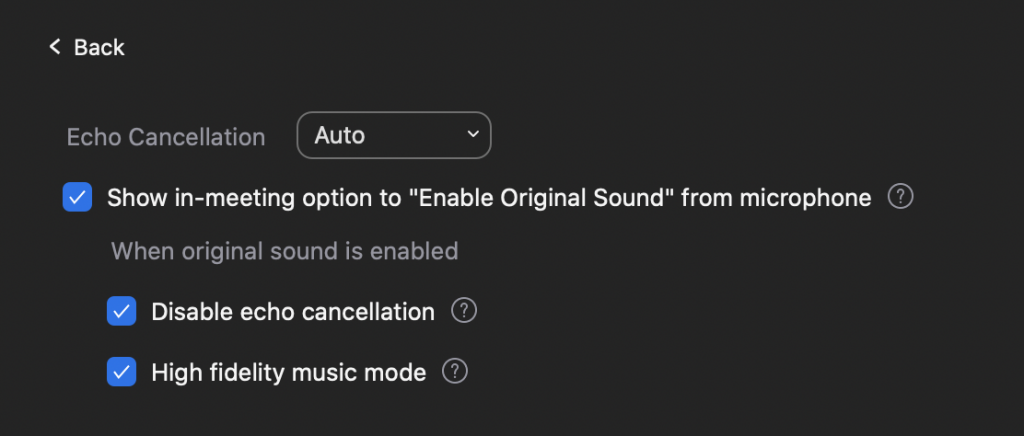Image resolution: width=1024 pixels, height=436 pixels.
Task: Click question mark next to High fidelity music mode
Action: [x=455, y=371]
